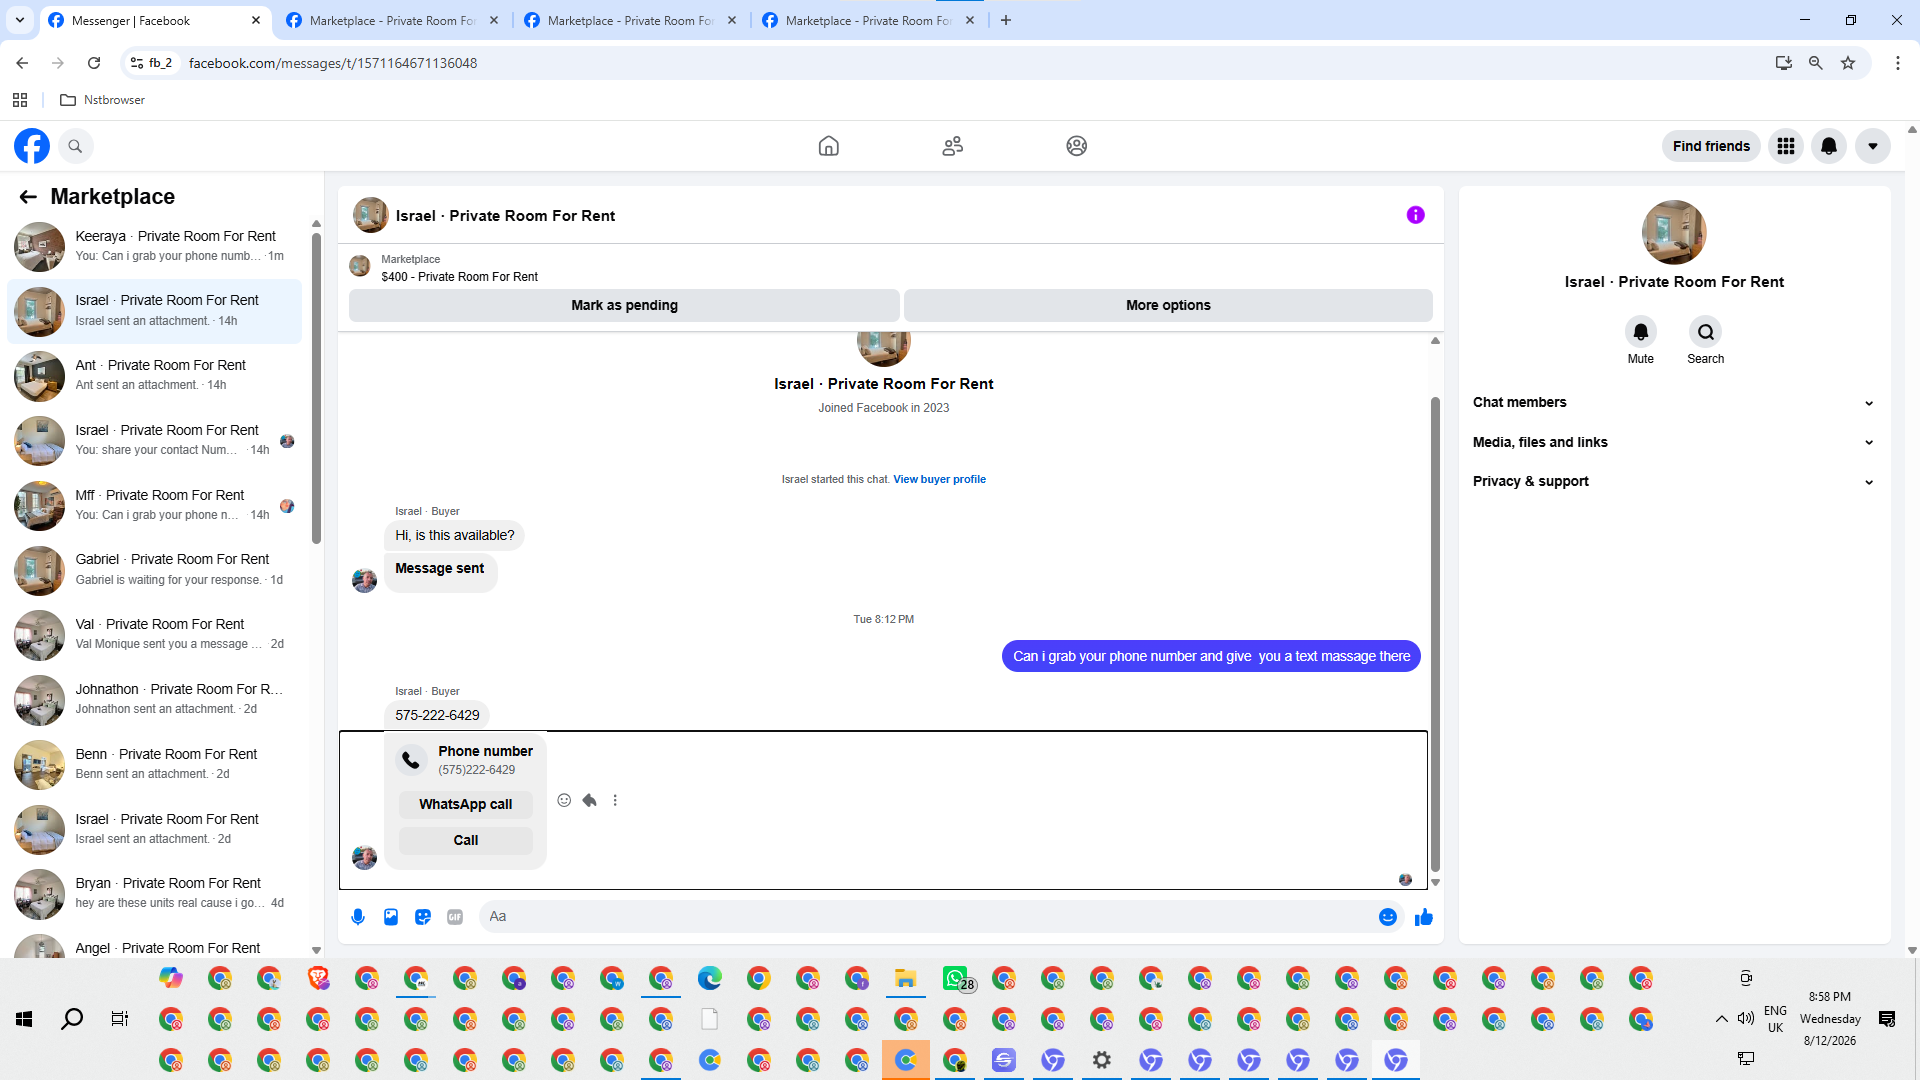Viewport: 1920px width, 1080px height.
Task: Expand the Chat members section
Action: point(1673,403)
